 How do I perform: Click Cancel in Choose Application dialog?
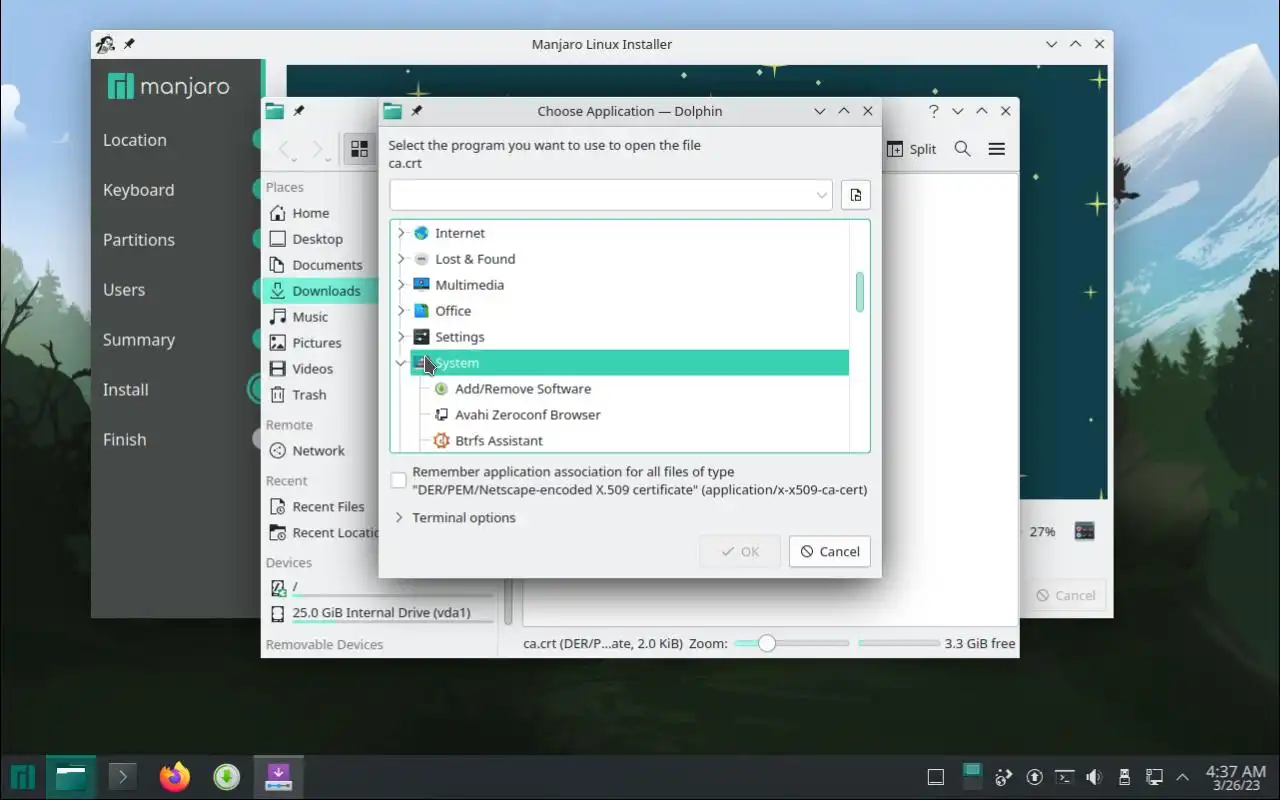pos(830,551)
